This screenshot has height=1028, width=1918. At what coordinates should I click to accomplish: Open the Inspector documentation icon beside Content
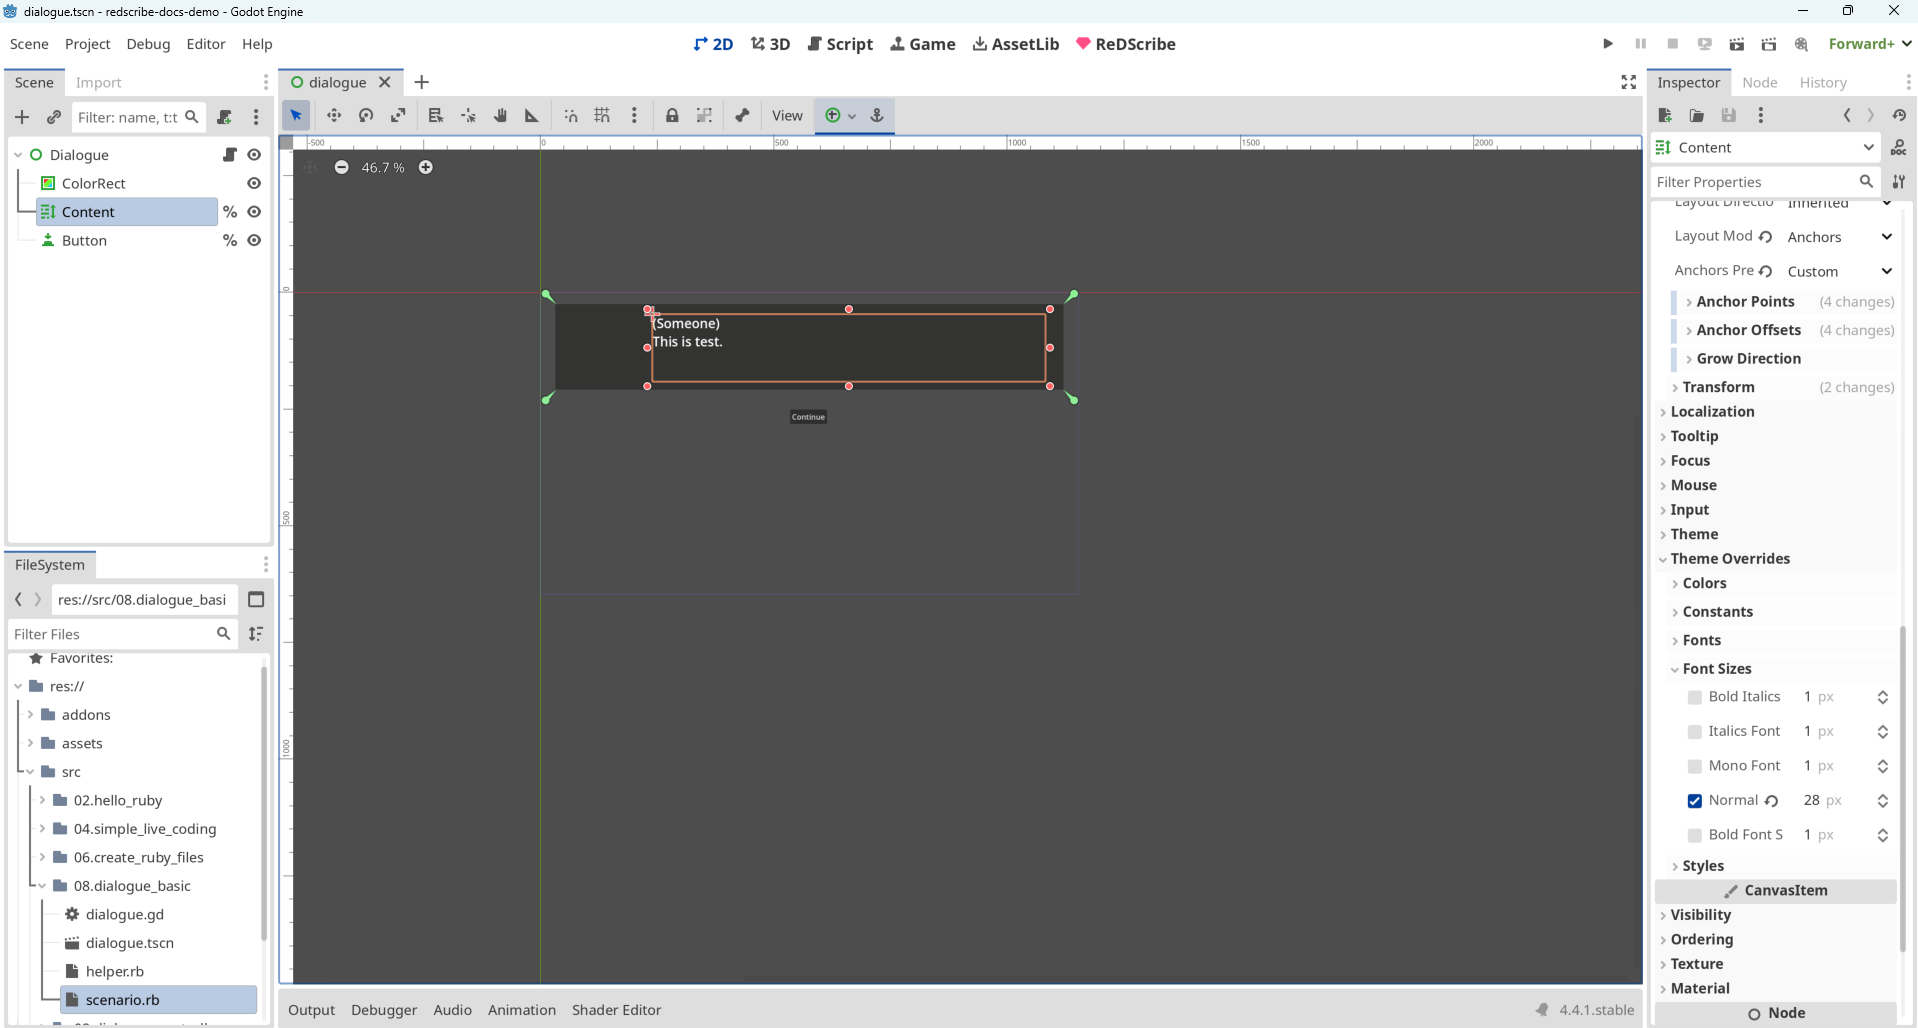click(x=1898, y=148)
